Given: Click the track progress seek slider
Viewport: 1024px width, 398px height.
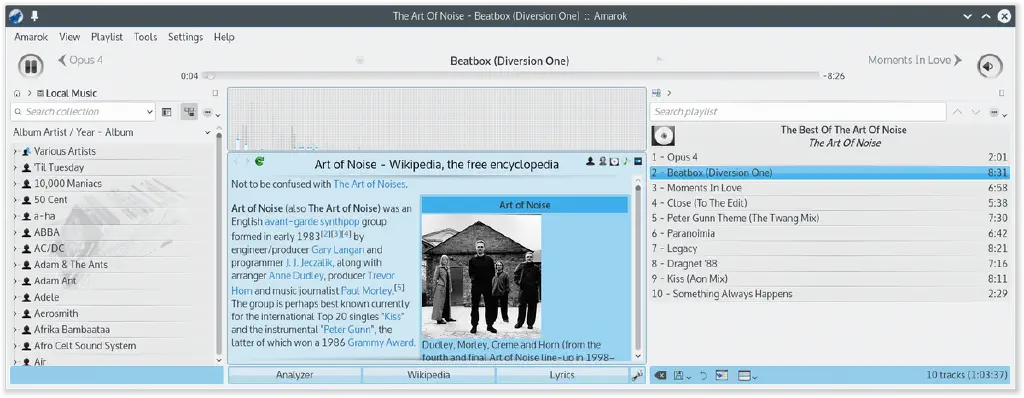Looking at the screenshot, I should tap(511, 76).
